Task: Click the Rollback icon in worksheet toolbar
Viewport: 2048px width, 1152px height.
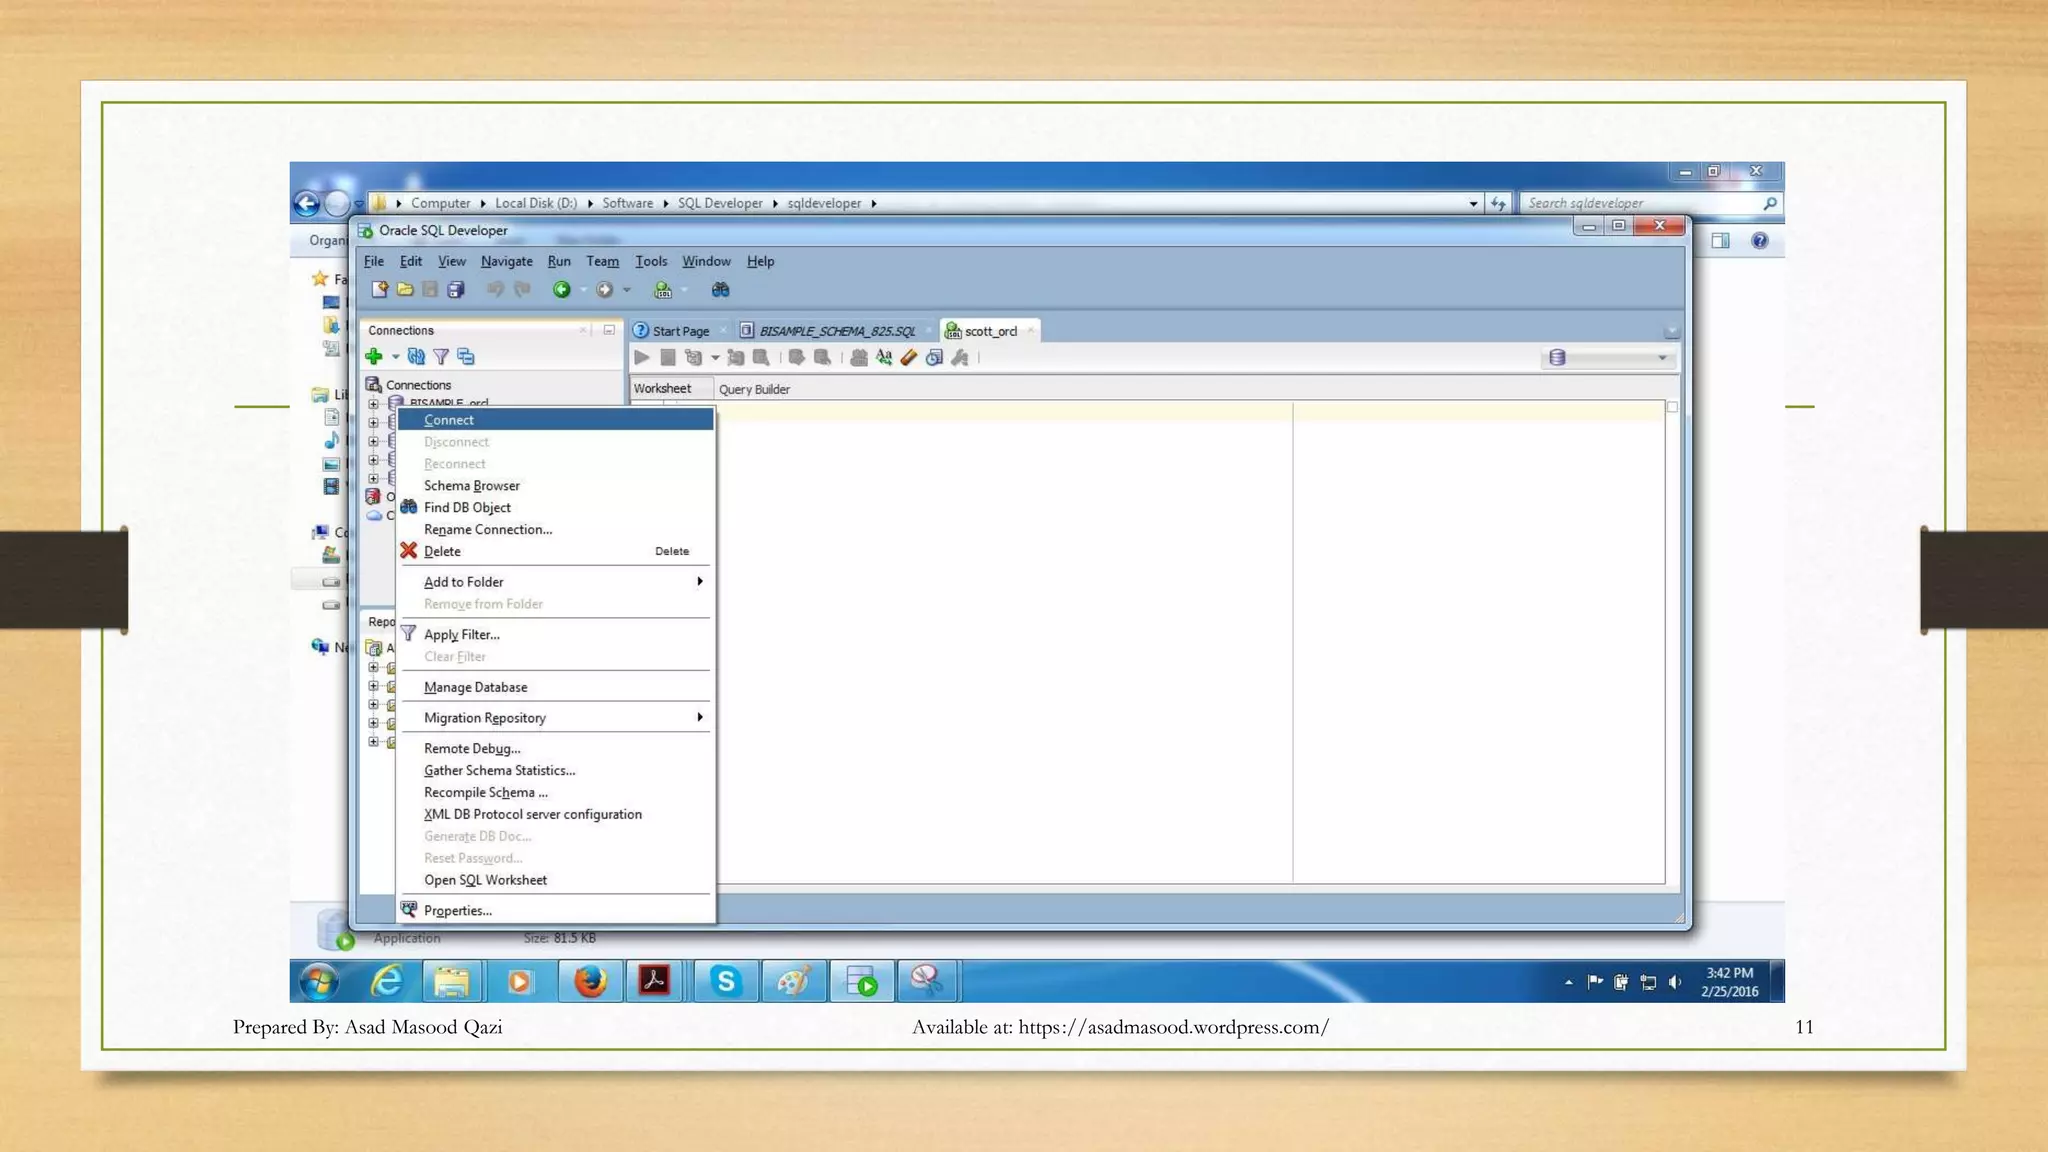Action: point(823,358)
